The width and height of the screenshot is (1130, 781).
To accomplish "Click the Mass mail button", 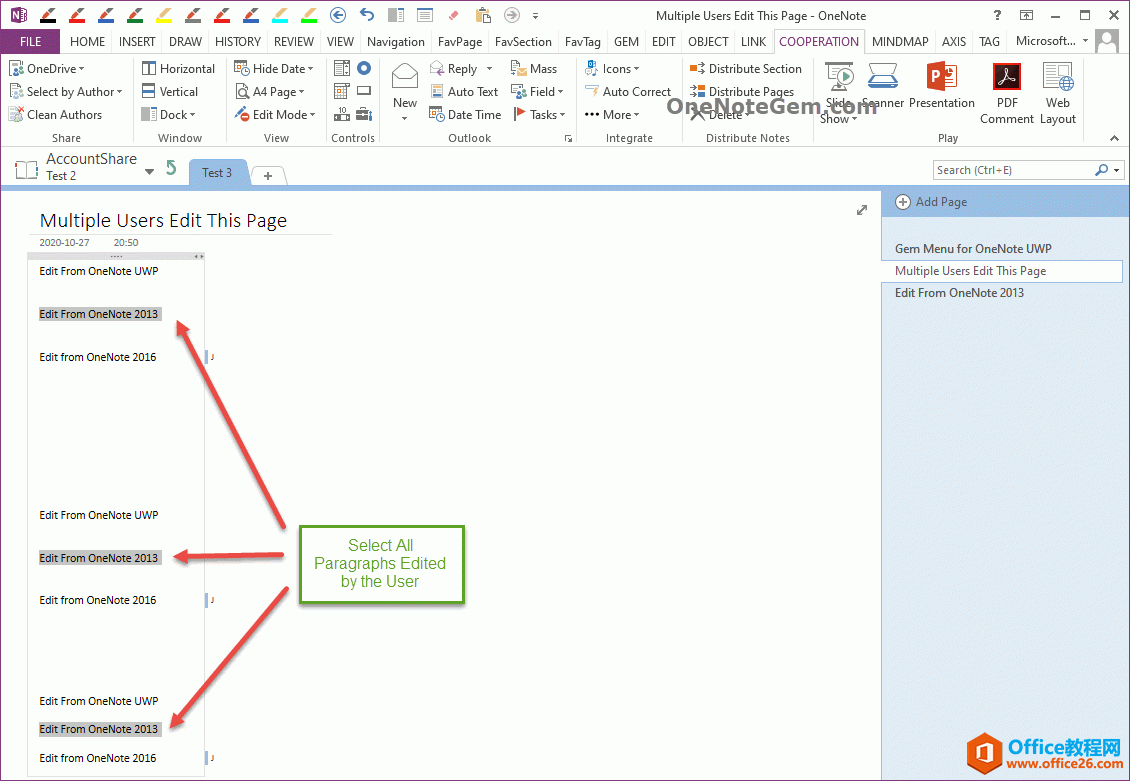I will (x=534, y=68).
